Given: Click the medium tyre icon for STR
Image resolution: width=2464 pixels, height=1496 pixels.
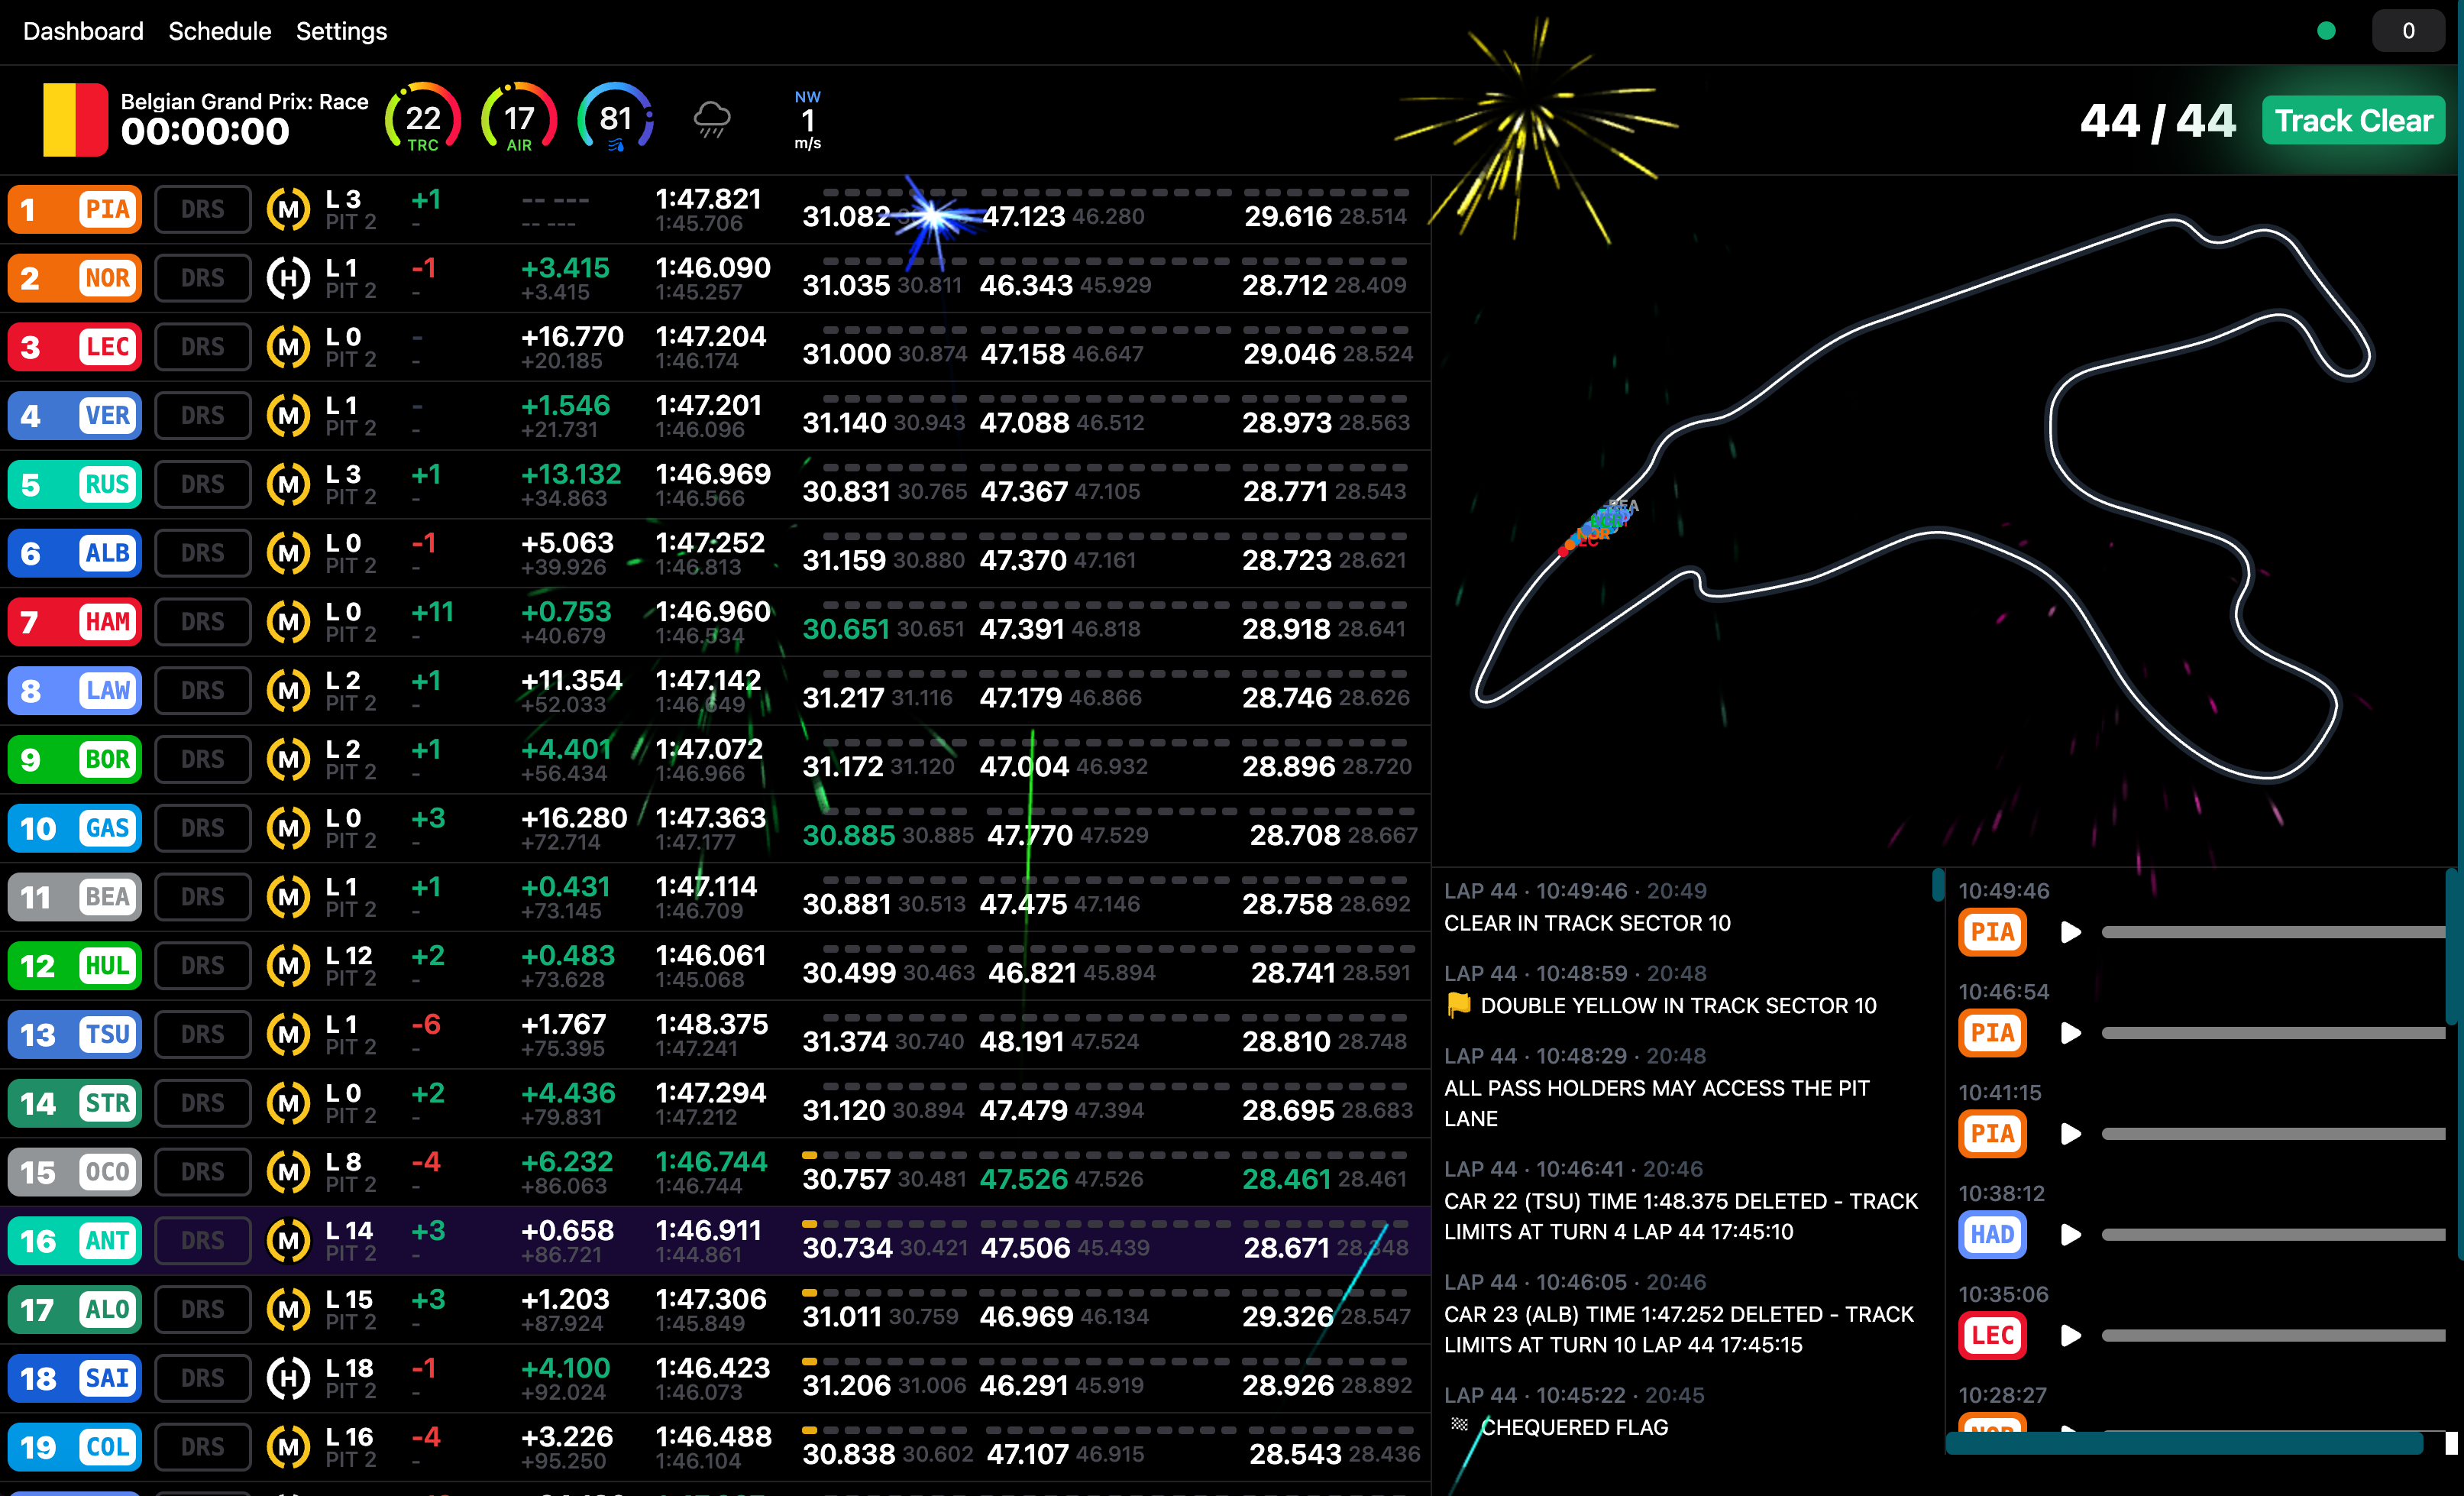Looking at the screenshot, I should [288, 1103].
